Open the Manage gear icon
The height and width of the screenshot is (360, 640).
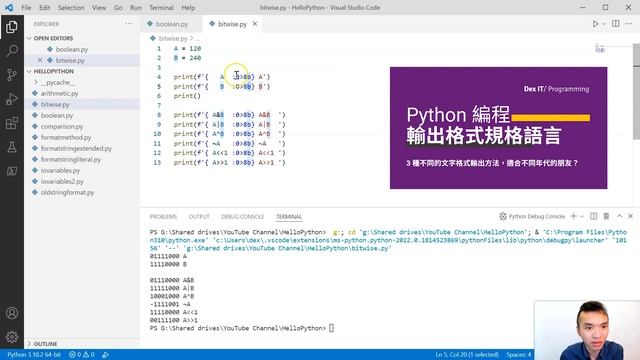pyautogui.click(x=12, y=337)
